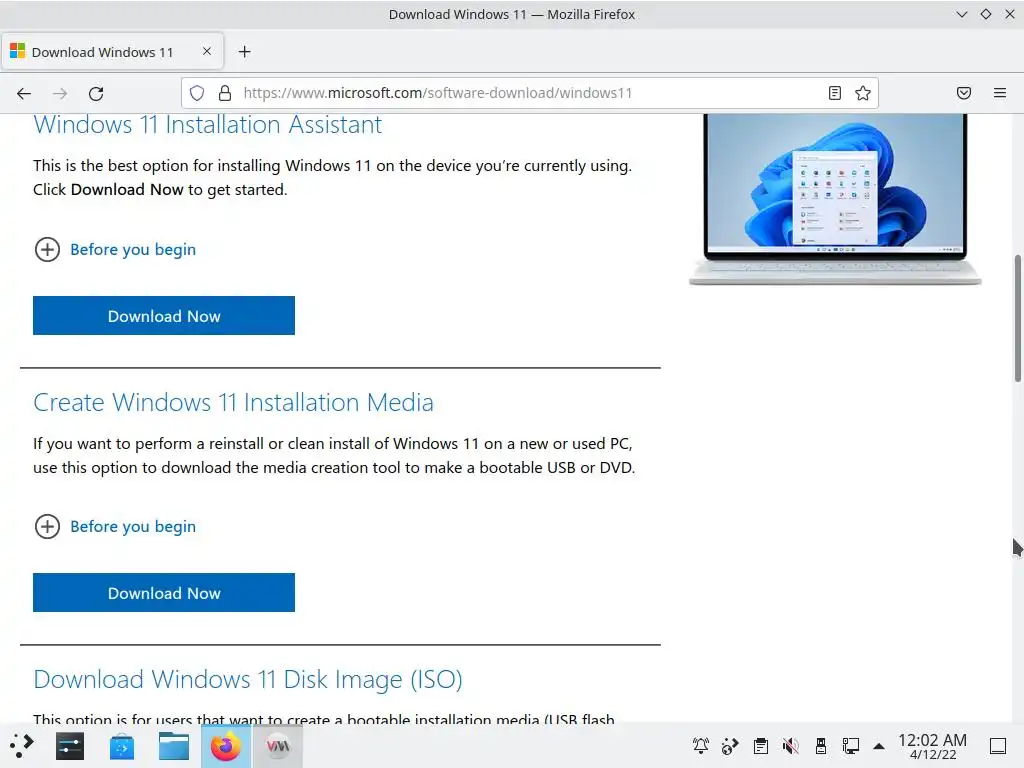Click the Windows 11 Installation Assistant heading
The height and width of the screenshot is (768, 1024).
[208, 125]
